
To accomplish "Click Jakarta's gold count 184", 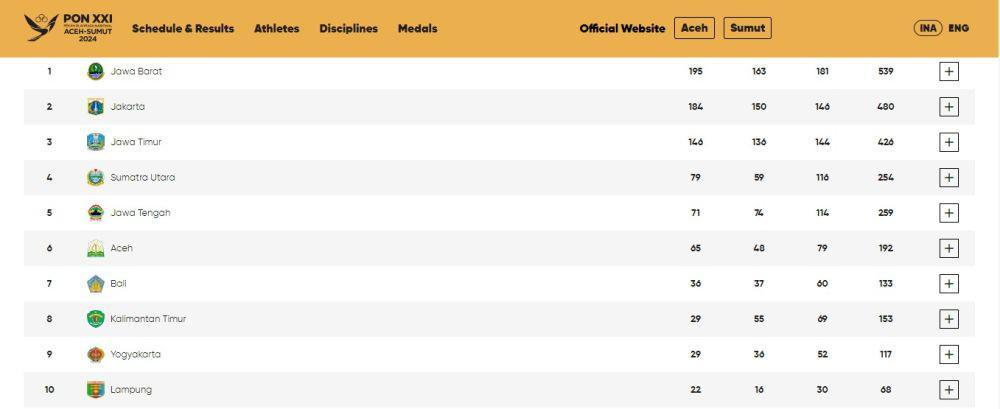I will [695, 107].
